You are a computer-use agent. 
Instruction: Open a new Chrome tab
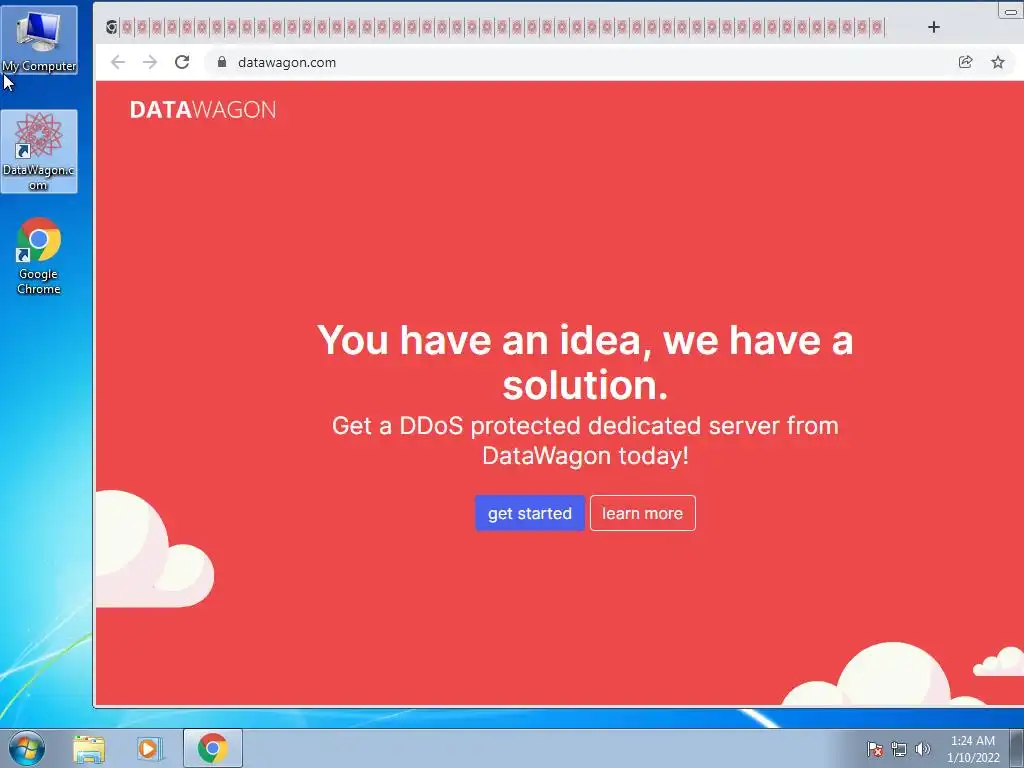click(x=934, y=27)
